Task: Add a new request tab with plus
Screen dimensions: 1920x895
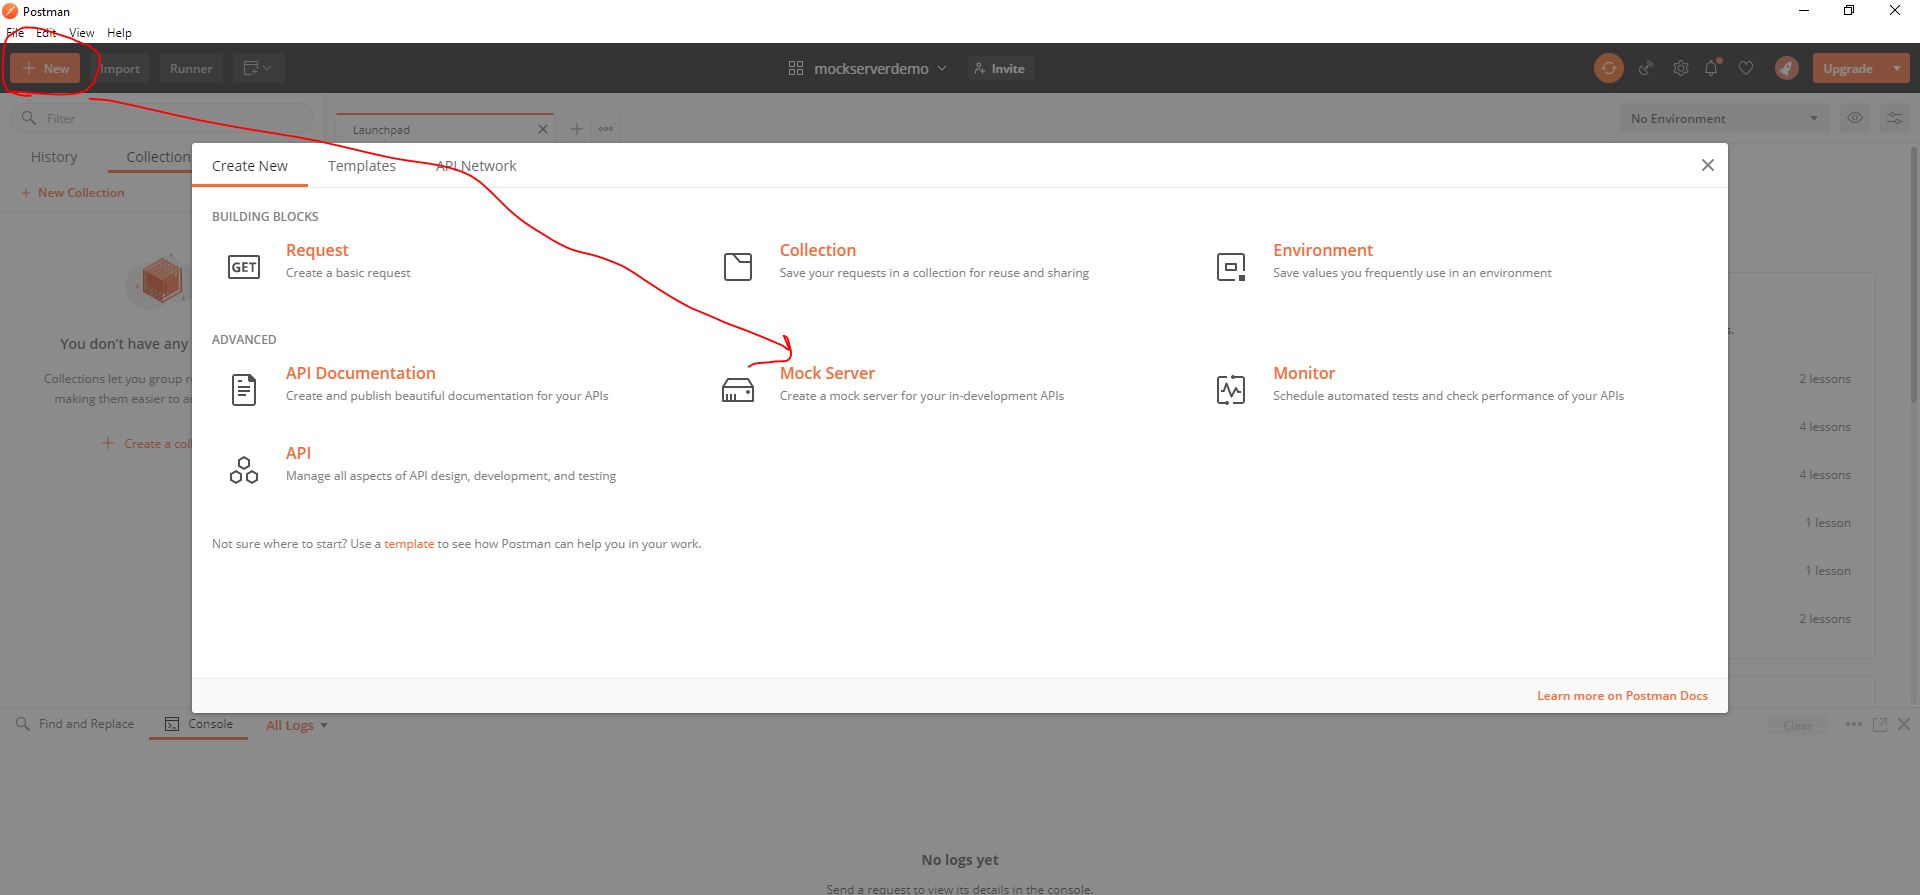Action: click(x=577, y=129)
